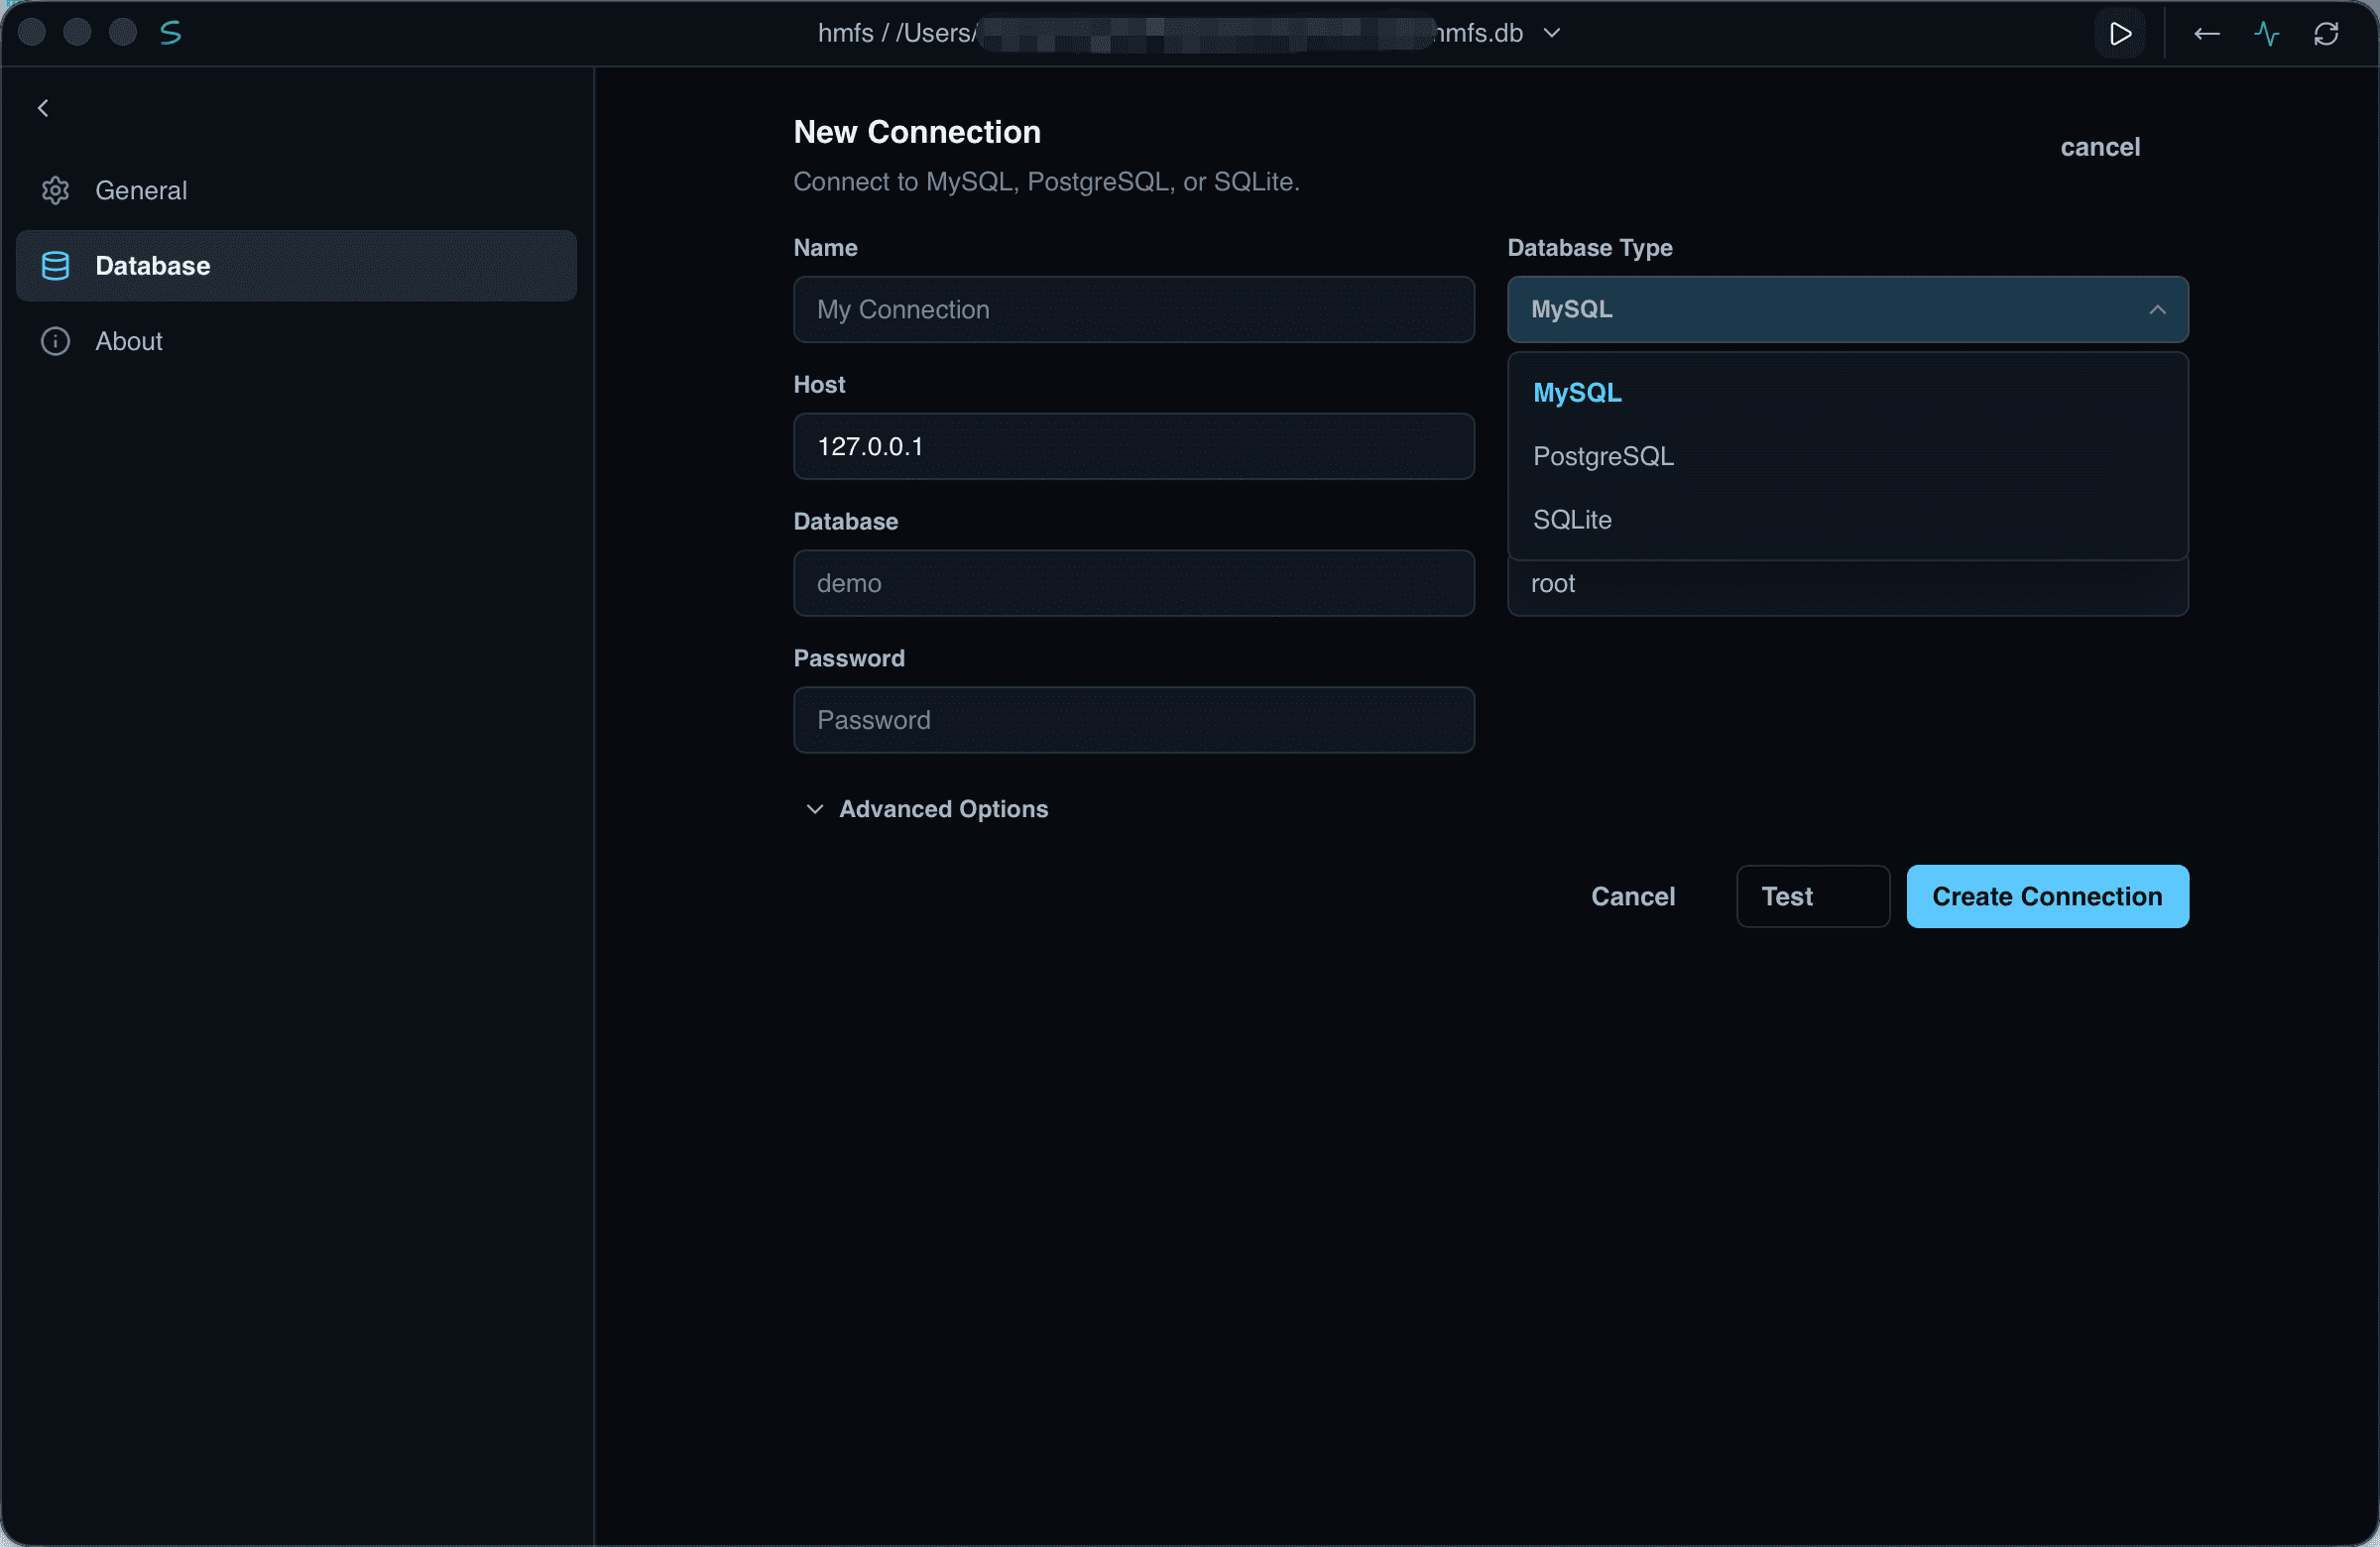Screen dimensions: 2380x1547
Task: Open the About settings tab
Action: pos(296,341)
